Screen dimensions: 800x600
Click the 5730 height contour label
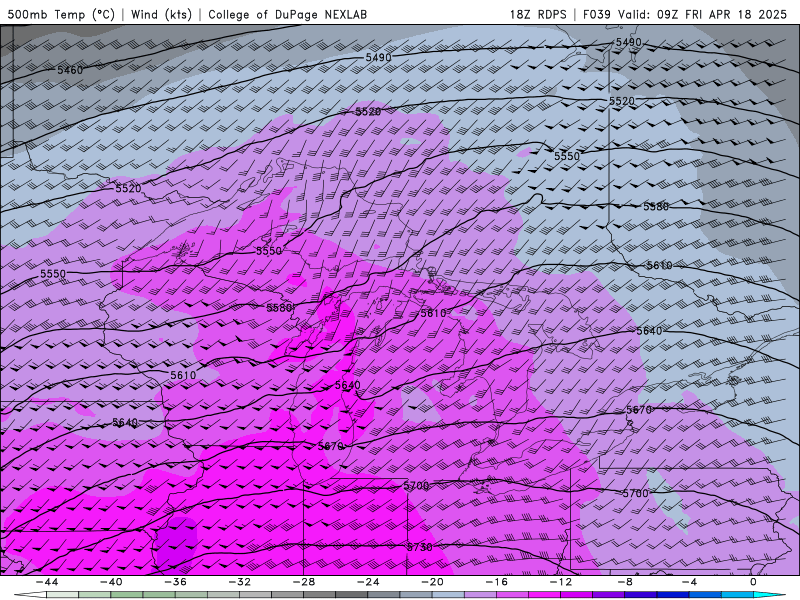pyautogui.click(x=419, y=547)
